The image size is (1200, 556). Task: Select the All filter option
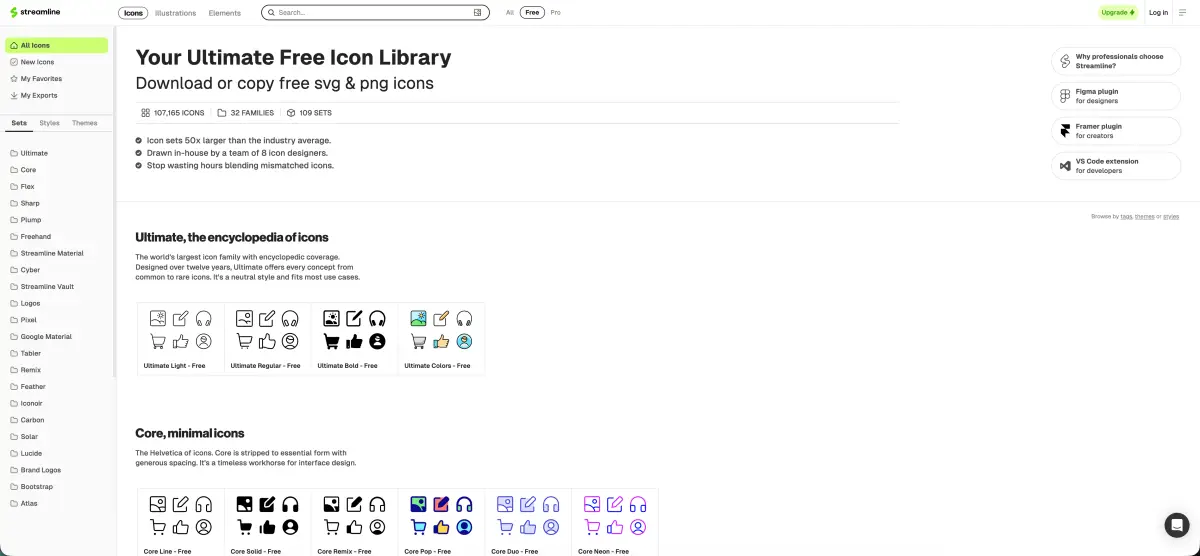pos(510,13)
